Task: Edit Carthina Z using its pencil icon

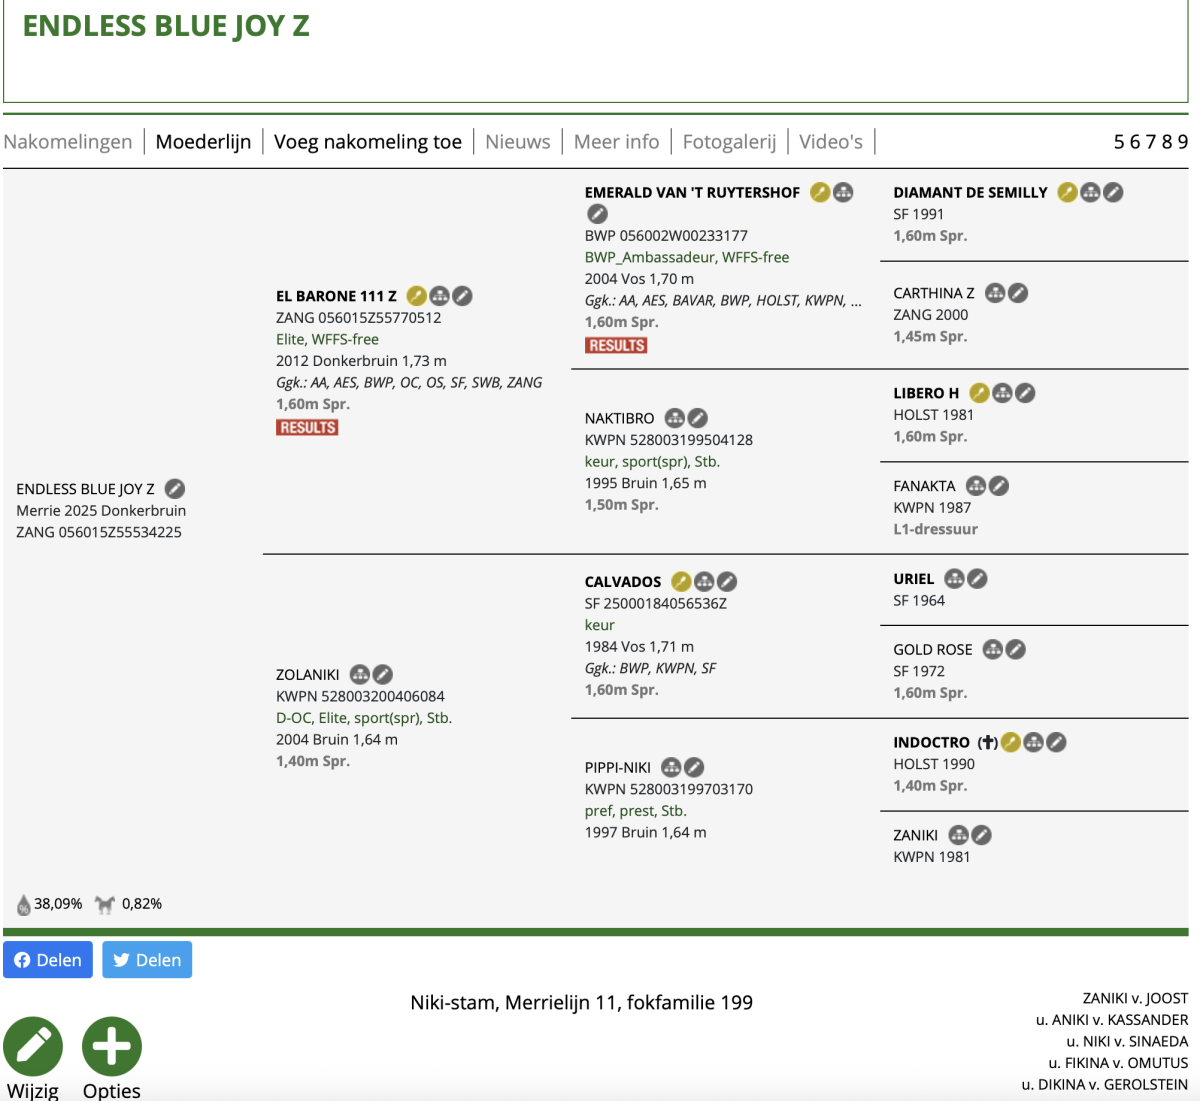Action: 1018,293
